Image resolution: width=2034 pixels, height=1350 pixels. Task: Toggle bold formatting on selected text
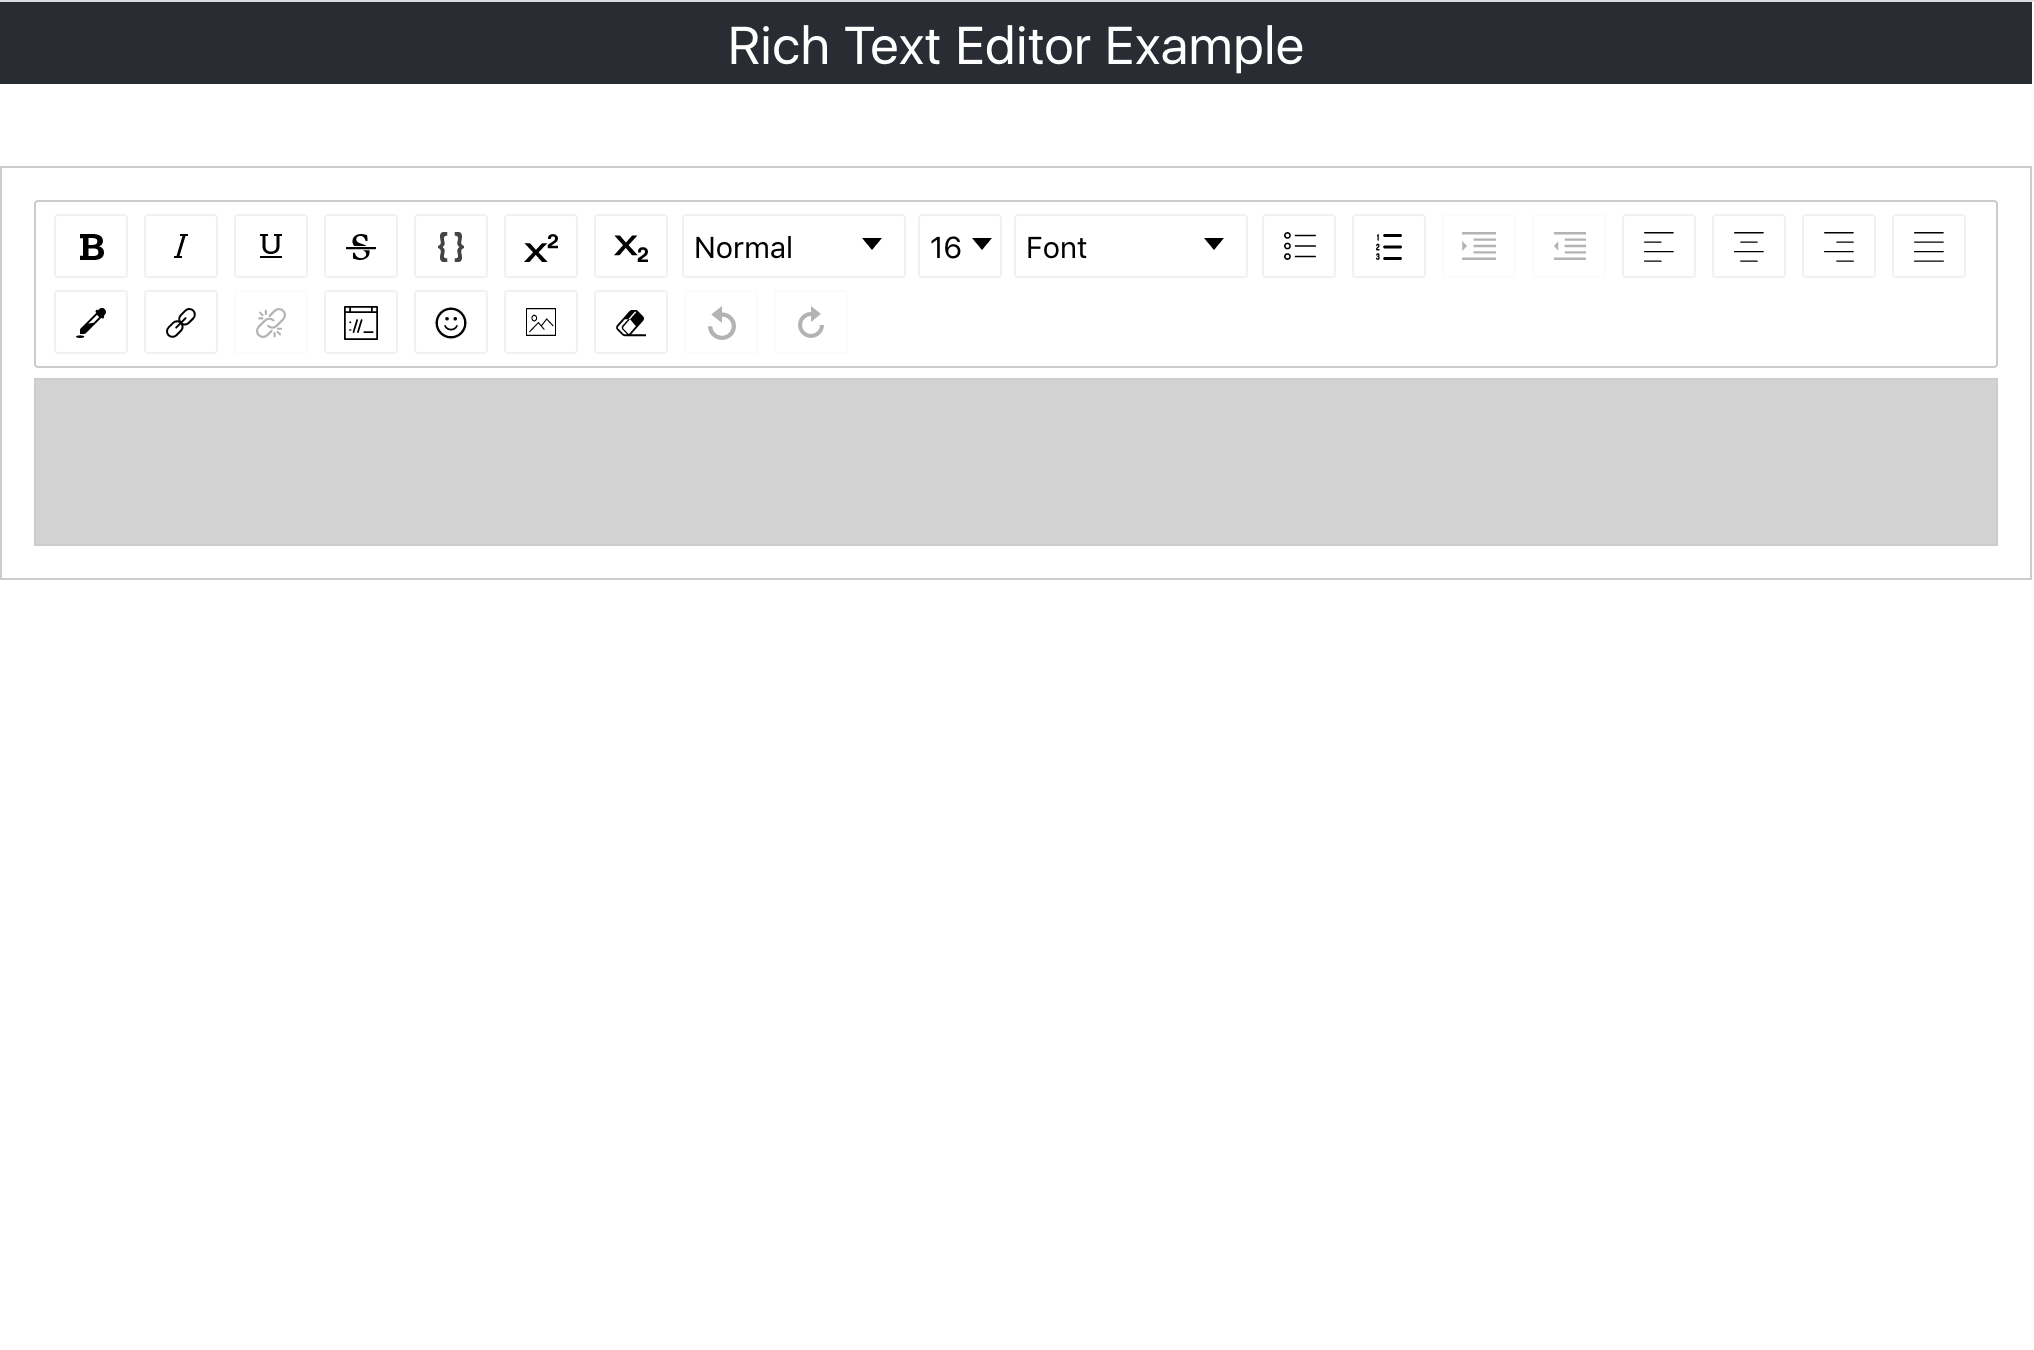tap(90, 246)
